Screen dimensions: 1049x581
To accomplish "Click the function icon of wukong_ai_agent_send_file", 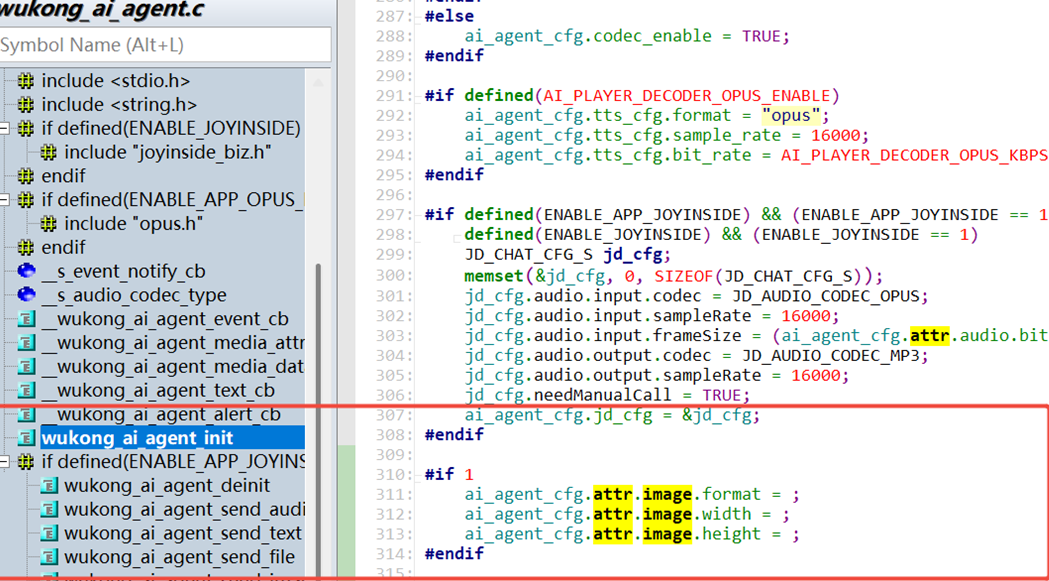I will pos(49,557).
